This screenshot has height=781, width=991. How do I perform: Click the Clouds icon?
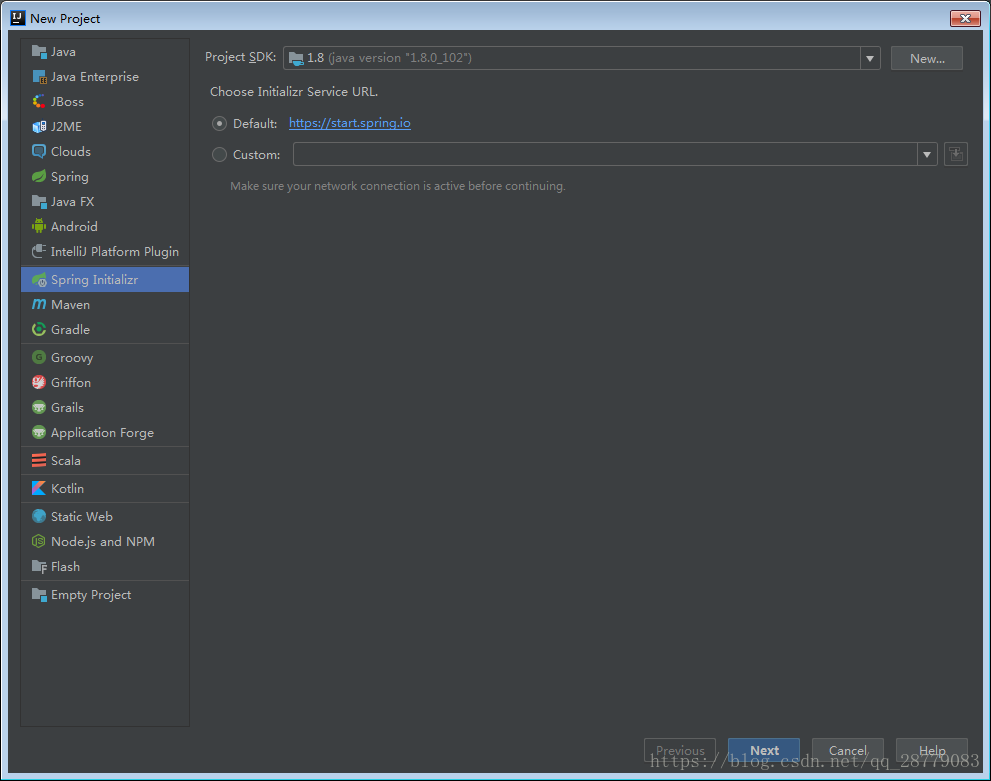point(39,152)
